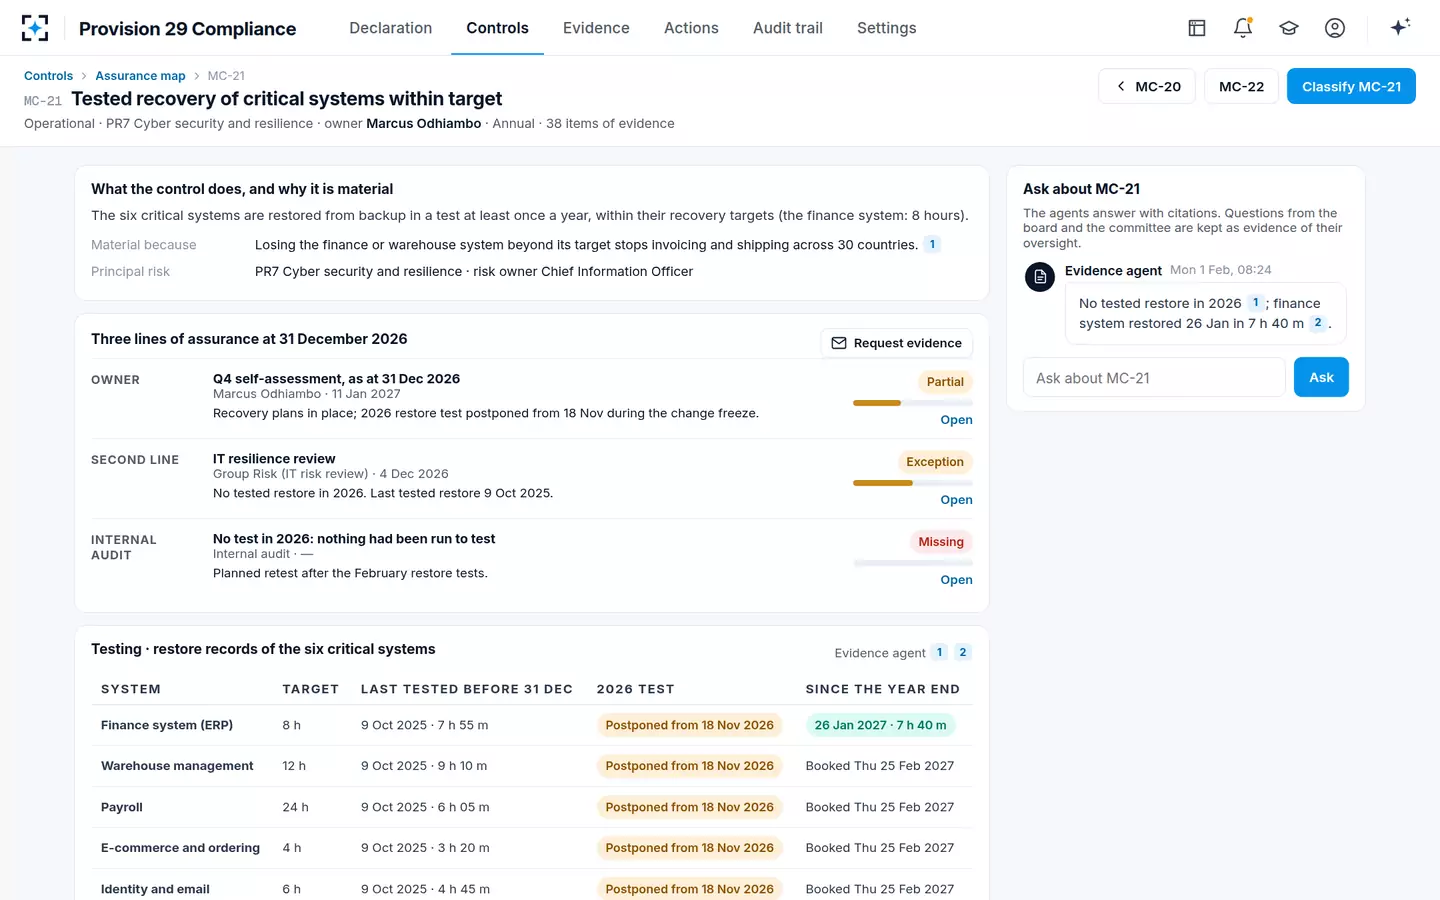
Task: Go to previous control MC-20
Action: click(1147, 86)
